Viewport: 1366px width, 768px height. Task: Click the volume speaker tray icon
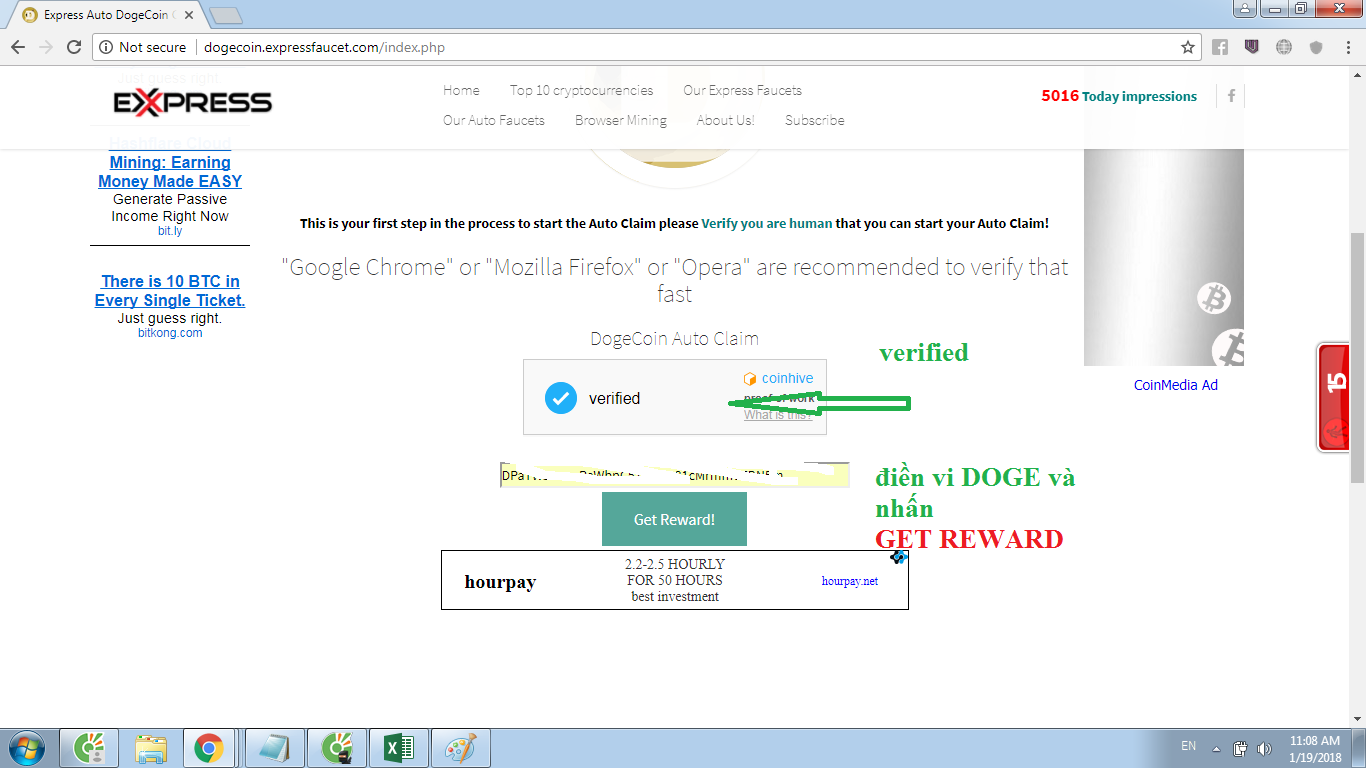click(x=1264, y=748)
